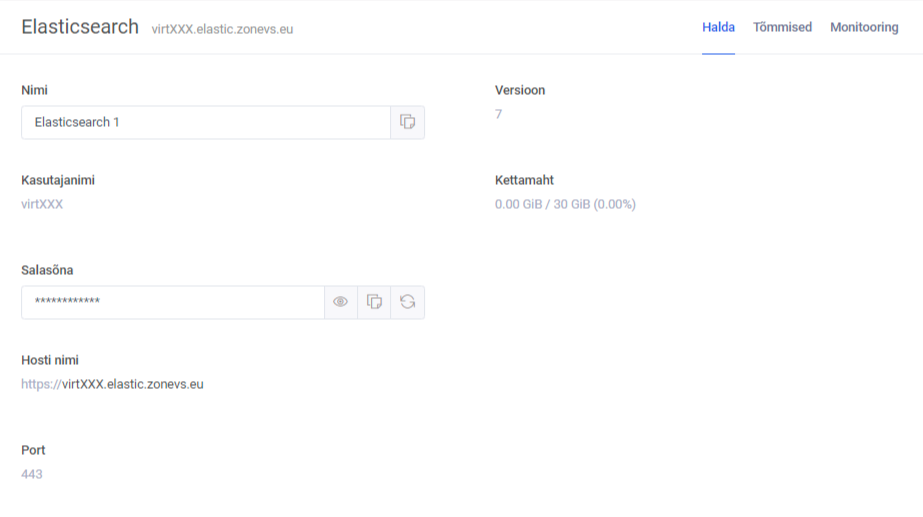This screenshot has height=517, width=923.
Task: Go to the Monitooring tab
Action: 864,27
